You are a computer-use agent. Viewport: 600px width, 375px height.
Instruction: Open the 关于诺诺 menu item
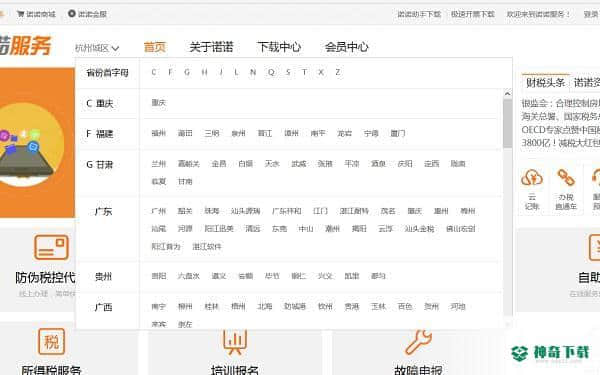click(x=211, y=47)
